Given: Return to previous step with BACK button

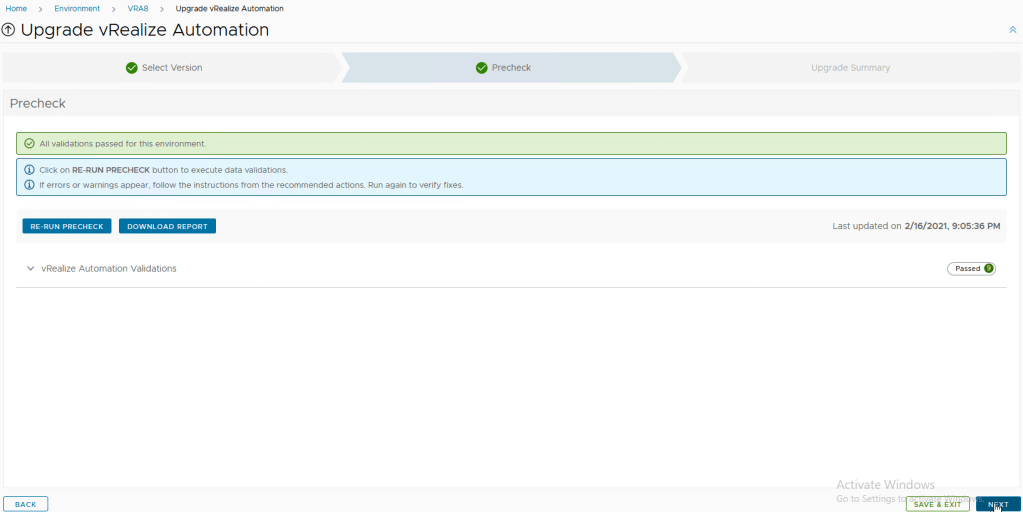Looking at the screenshot, I should point(26,504).
